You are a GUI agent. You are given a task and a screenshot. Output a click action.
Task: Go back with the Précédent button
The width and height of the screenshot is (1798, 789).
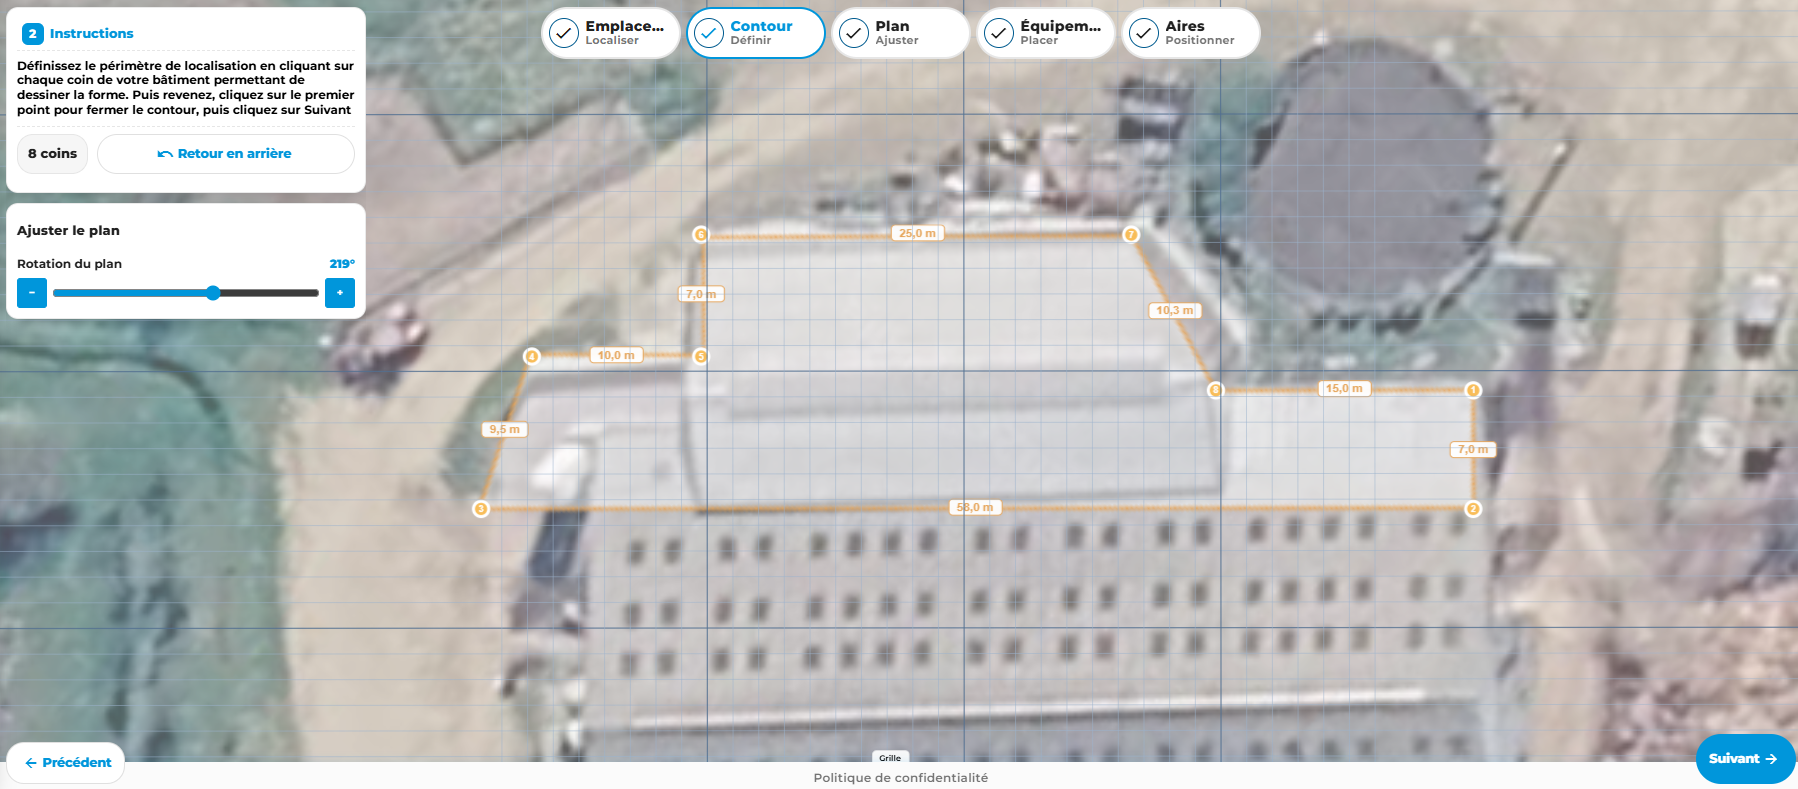pyautogui.click(x=66, y=763)
